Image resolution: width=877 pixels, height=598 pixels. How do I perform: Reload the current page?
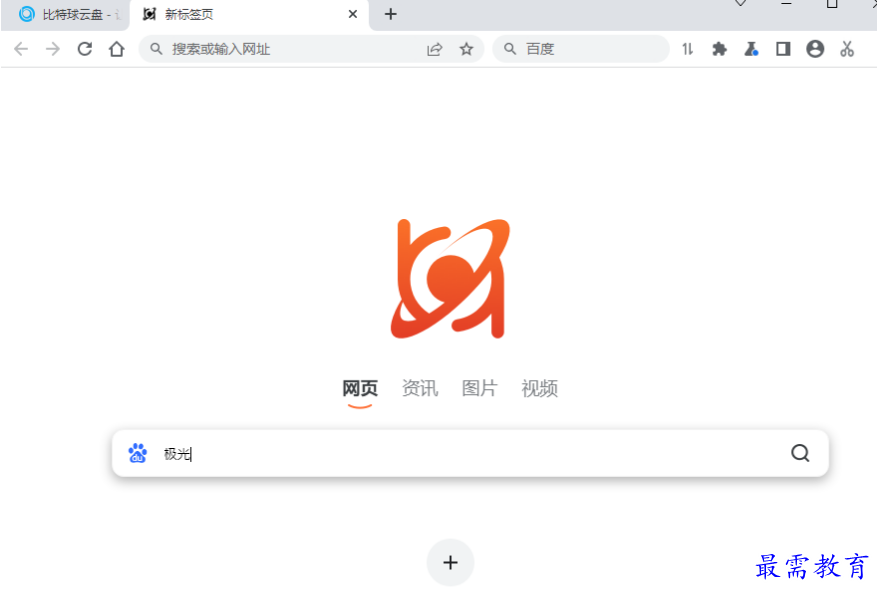(84, 49)
